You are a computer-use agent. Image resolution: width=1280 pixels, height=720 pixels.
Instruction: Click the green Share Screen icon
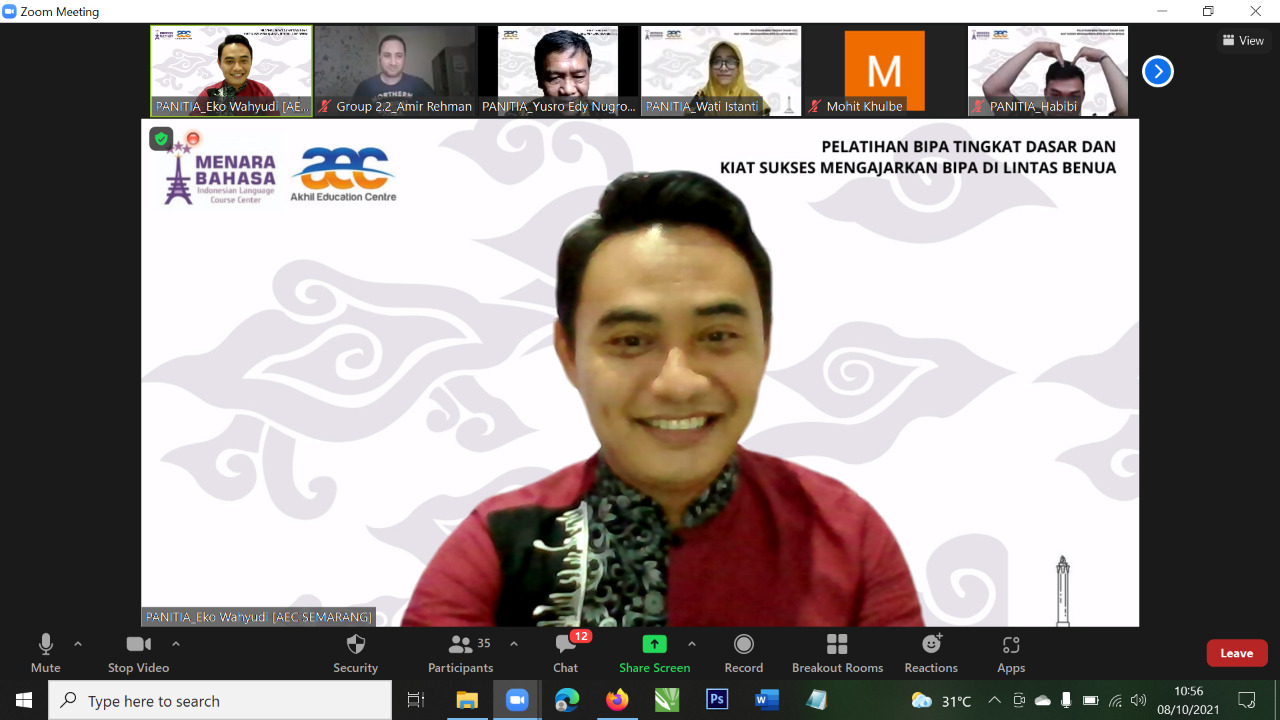(654, 644)
